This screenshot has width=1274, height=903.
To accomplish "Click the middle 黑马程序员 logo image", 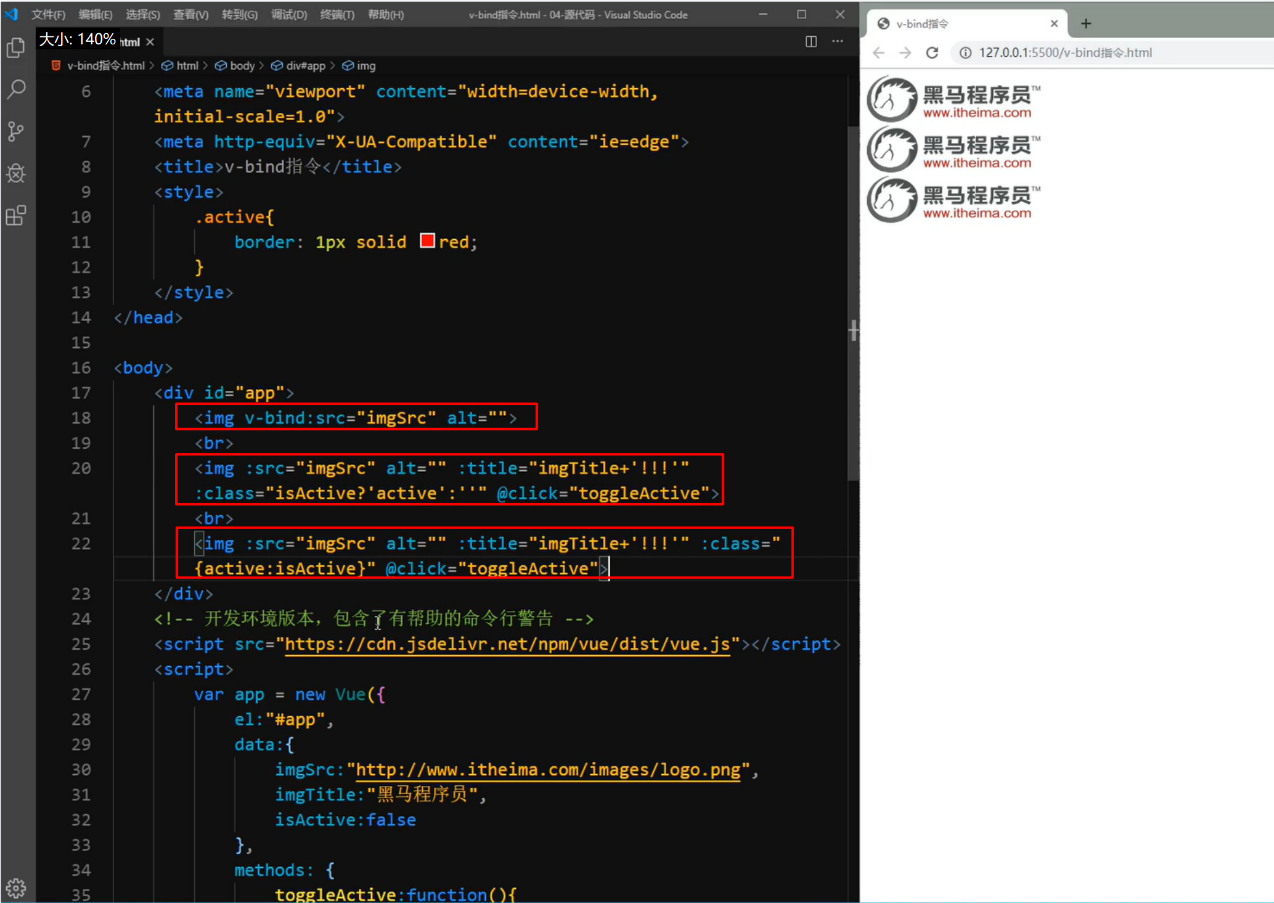I will 955,149.
